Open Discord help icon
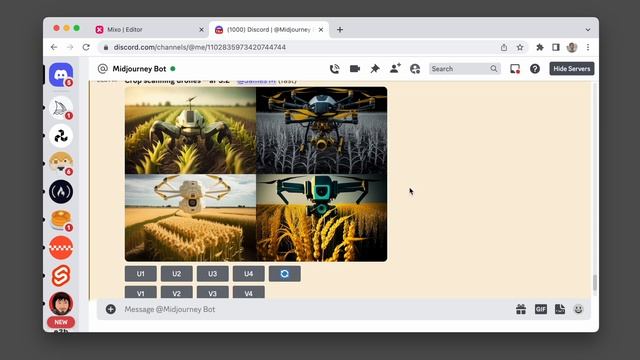Image resolution: width=640 pixels, height=360 pixels. [535, 69]
